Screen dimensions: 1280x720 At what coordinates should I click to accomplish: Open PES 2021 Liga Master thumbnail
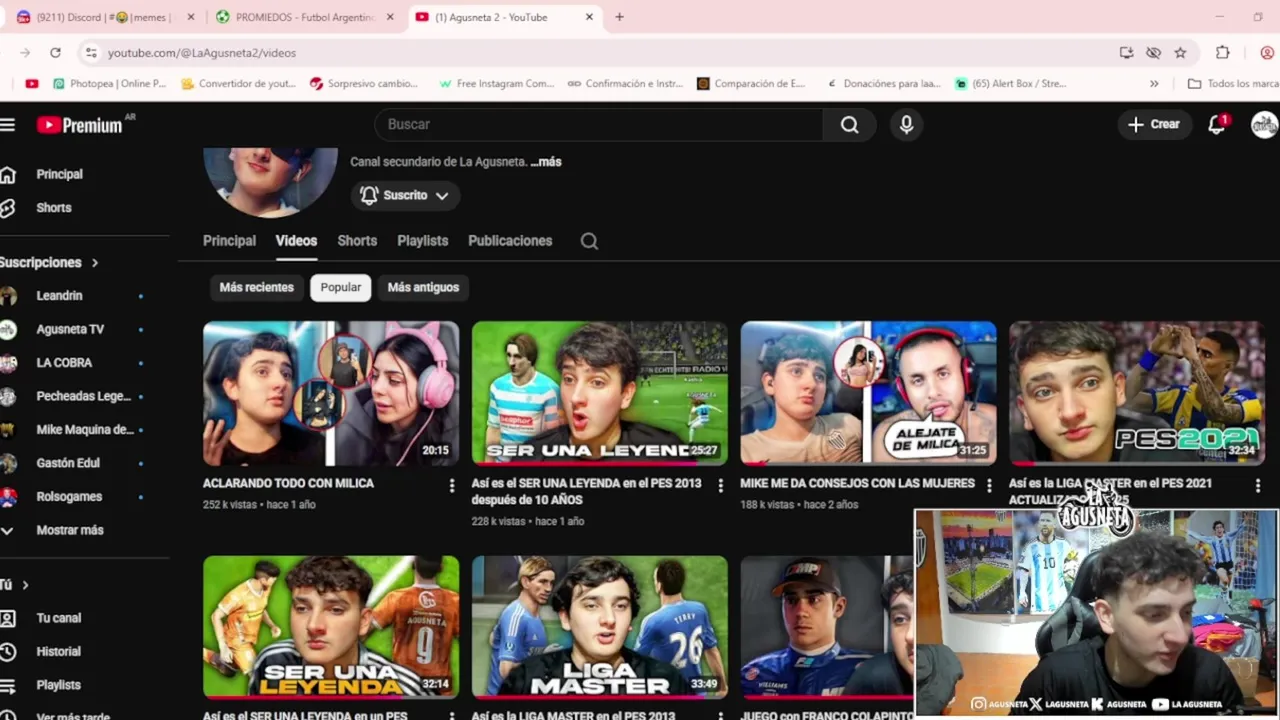point(1137,393)
